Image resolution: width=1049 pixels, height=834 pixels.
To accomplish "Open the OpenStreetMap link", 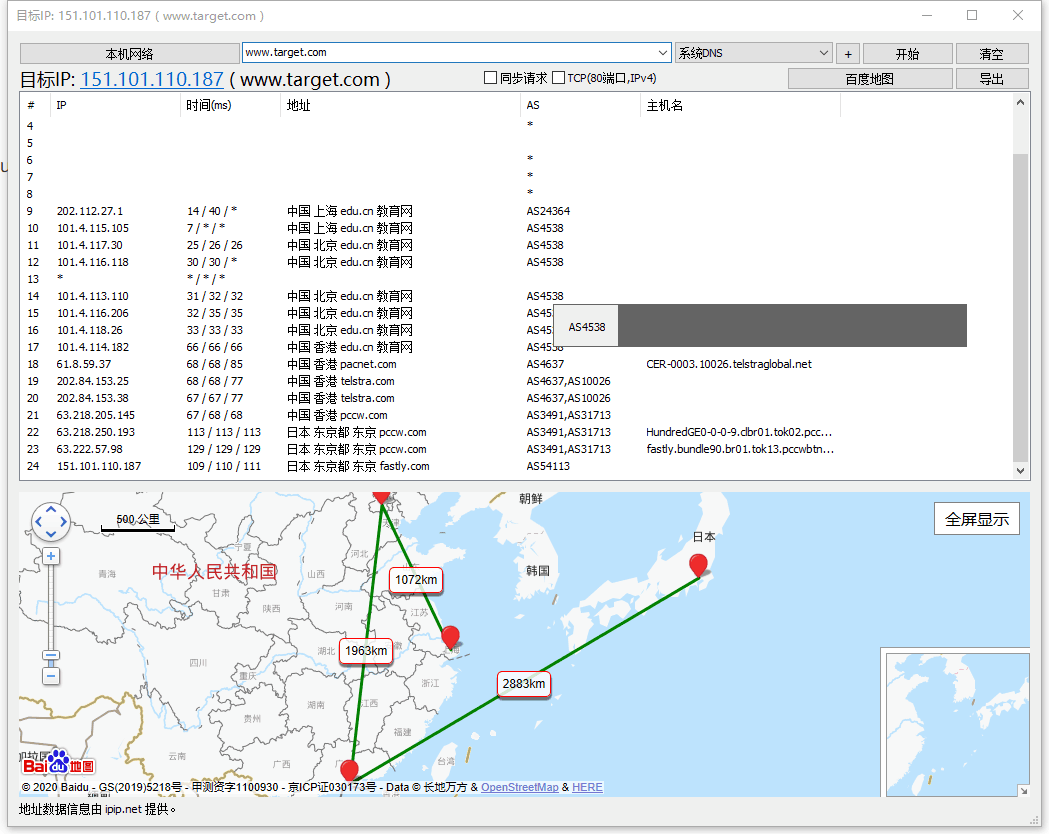I will pyautogui.click(x=520, y=787).
